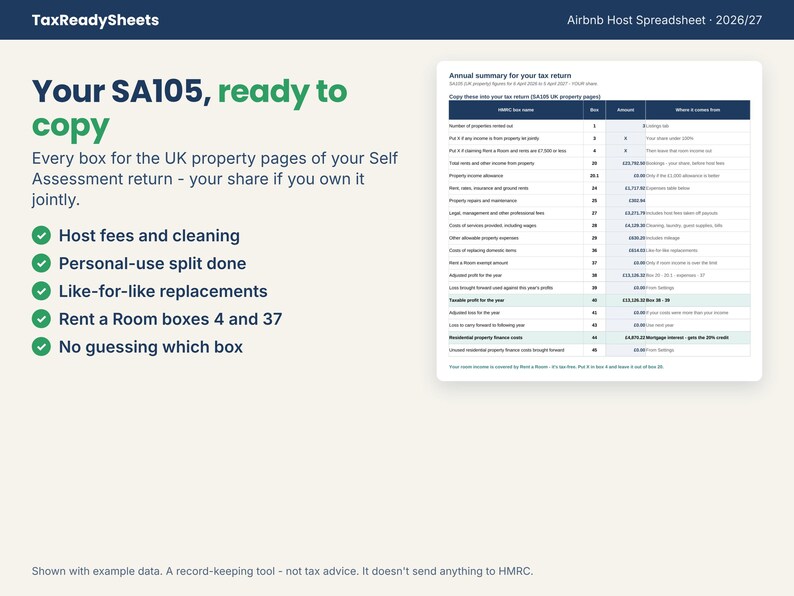Click the checkmark icon beside Like-for-like replacements

[x=41, y=291]
